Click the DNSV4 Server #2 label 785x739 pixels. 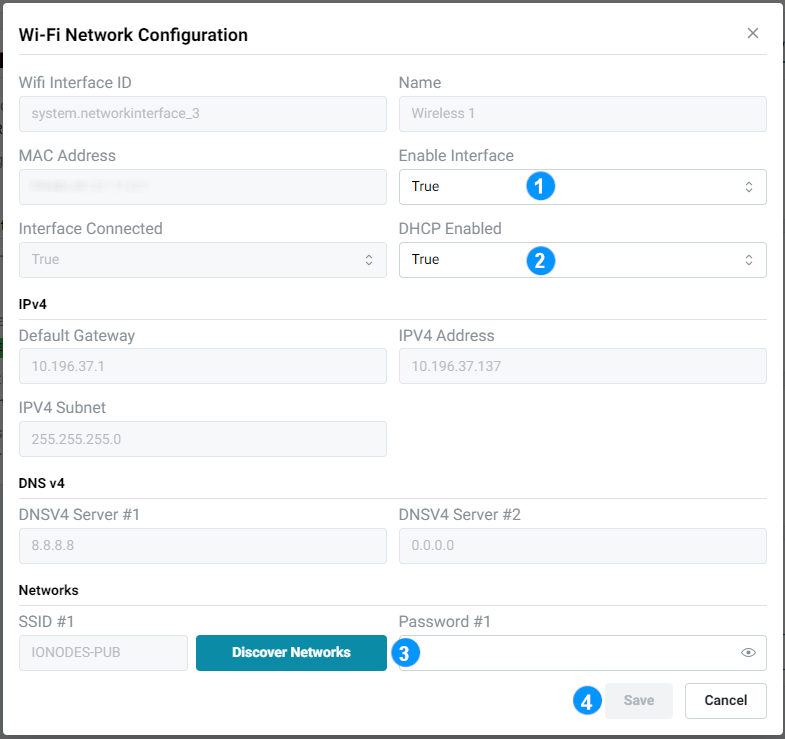pos(460,514)
